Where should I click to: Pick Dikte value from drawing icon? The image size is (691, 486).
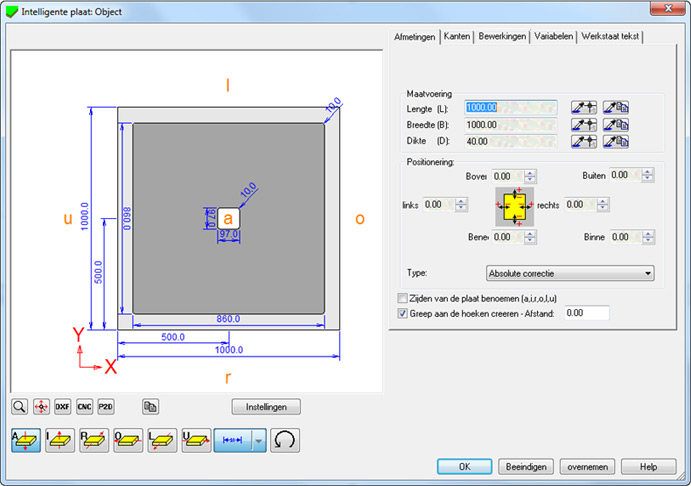coord(584,141)
